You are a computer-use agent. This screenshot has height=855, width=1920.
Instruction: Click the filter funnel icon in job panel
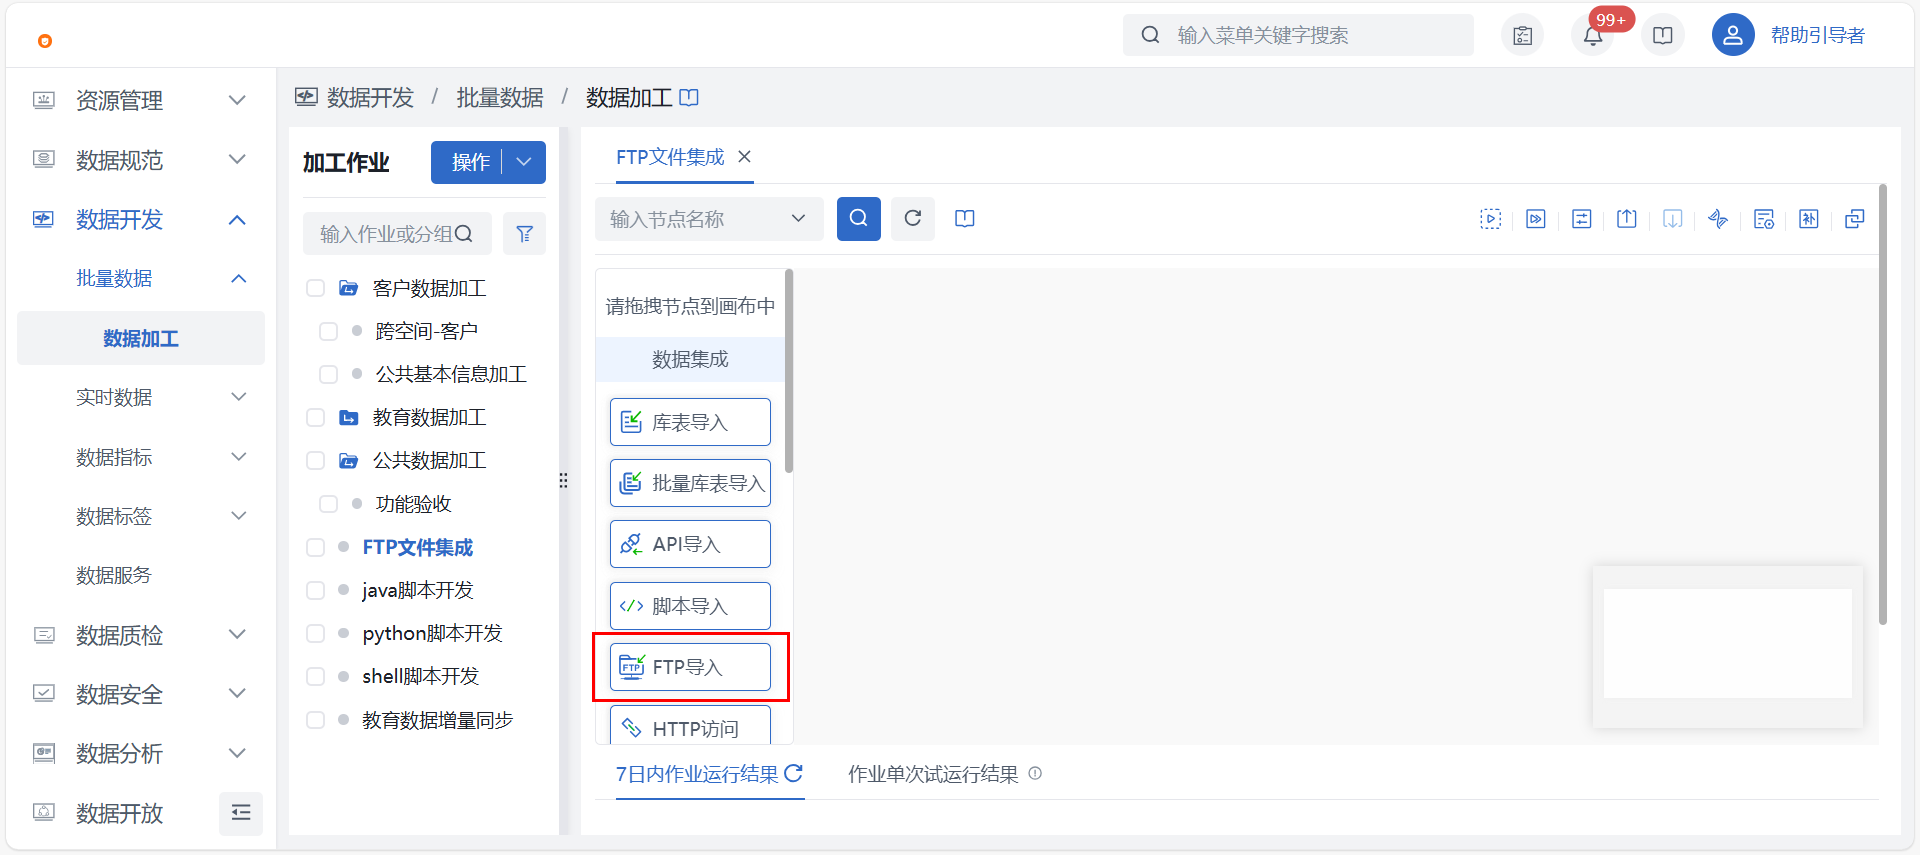tap(524, 234)
